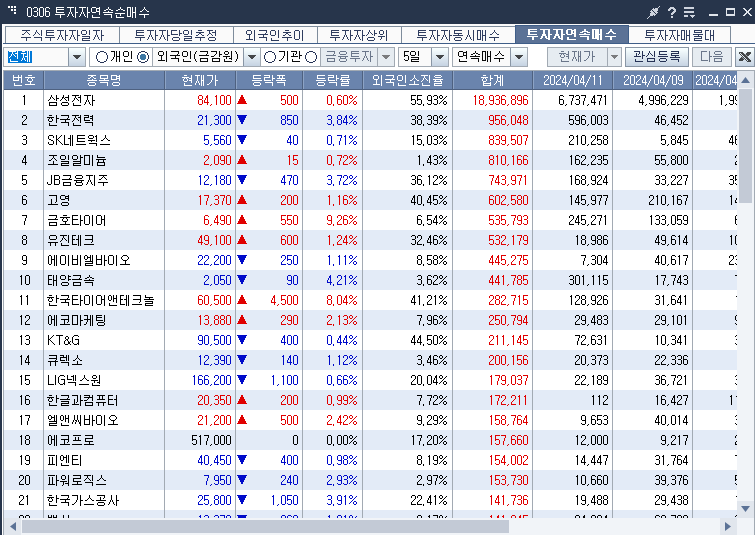
Task: Select the 금호타이어 stock name
Action: (x=76, y=221)
